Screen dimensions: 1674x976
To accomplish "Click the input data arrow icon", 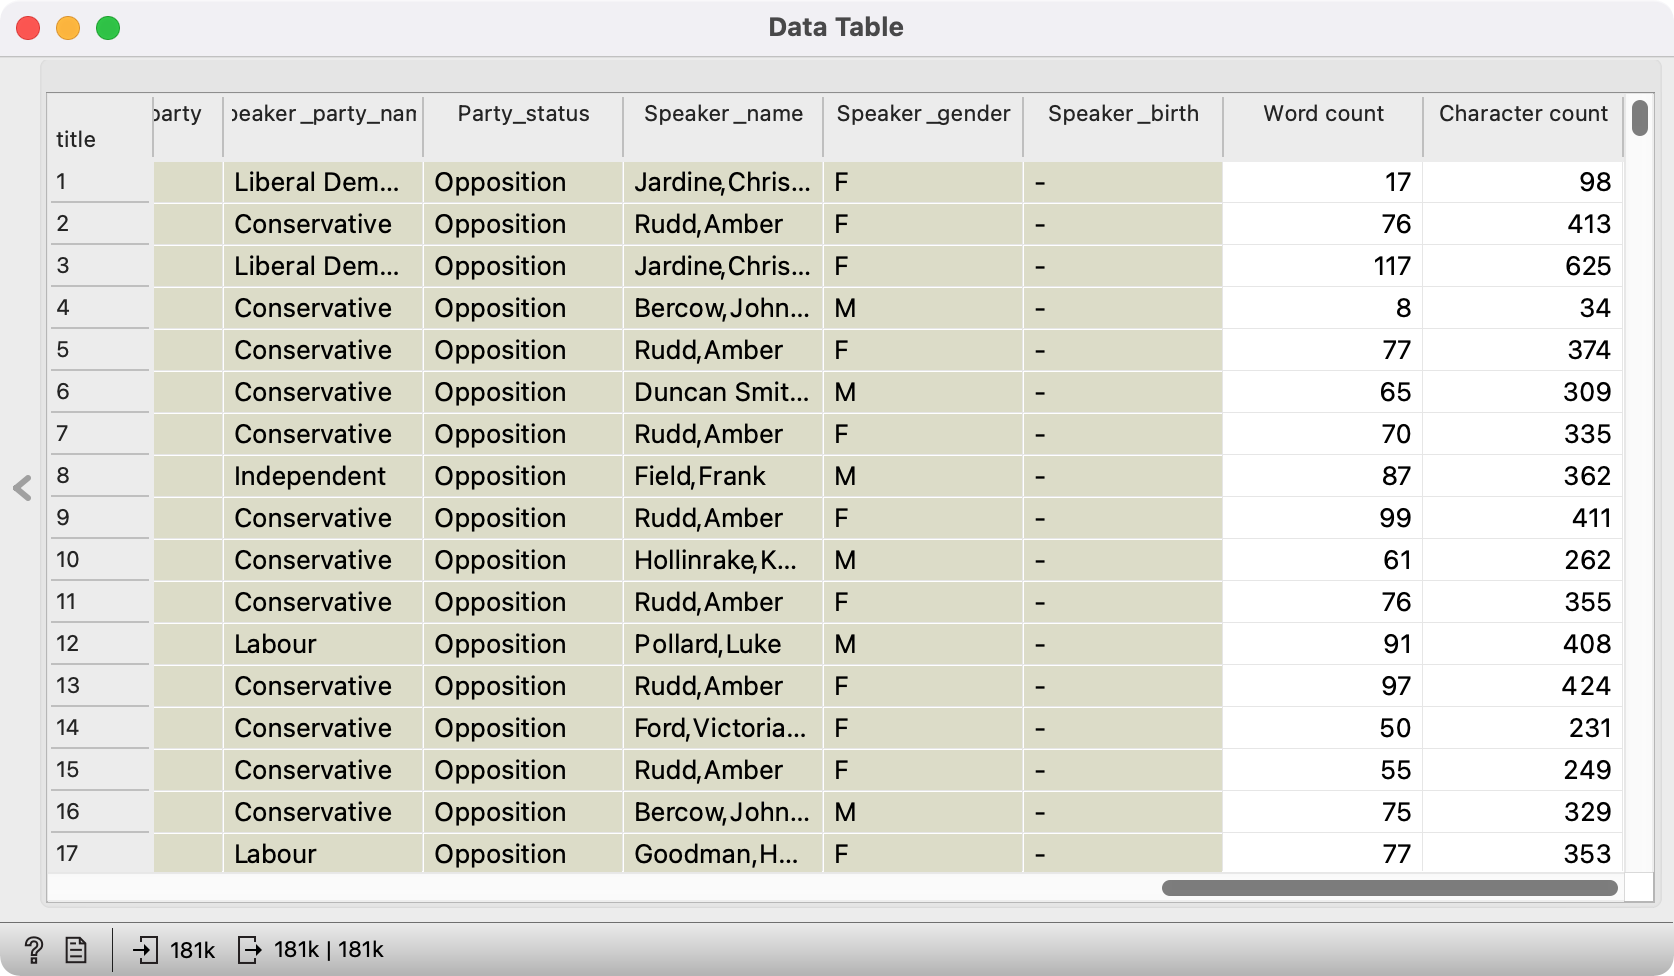I will pos(146,950).
